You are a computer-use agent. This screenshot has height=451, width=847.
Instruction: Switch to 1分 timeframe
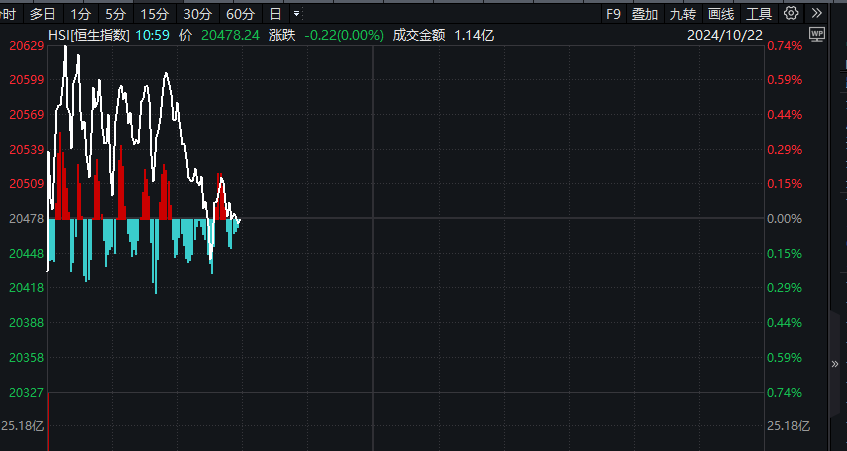[81, 14]
